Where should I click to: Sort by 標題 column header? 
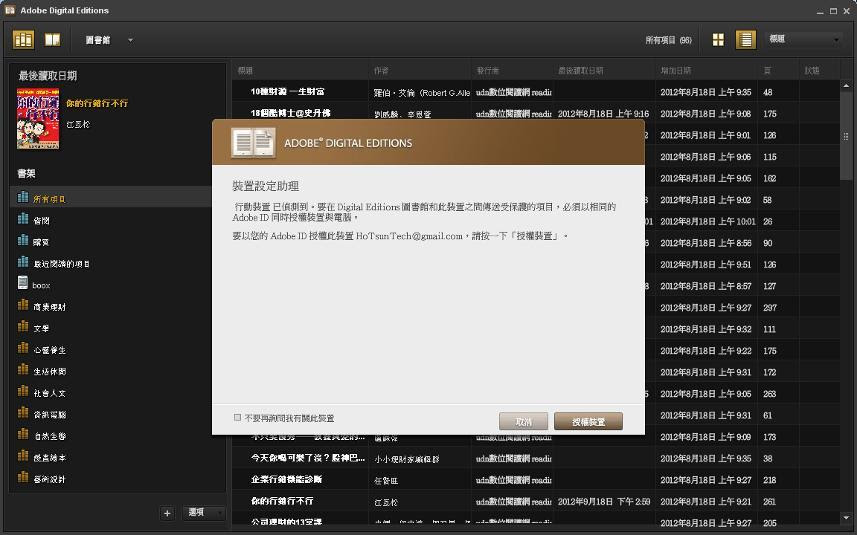coord(300,70)
